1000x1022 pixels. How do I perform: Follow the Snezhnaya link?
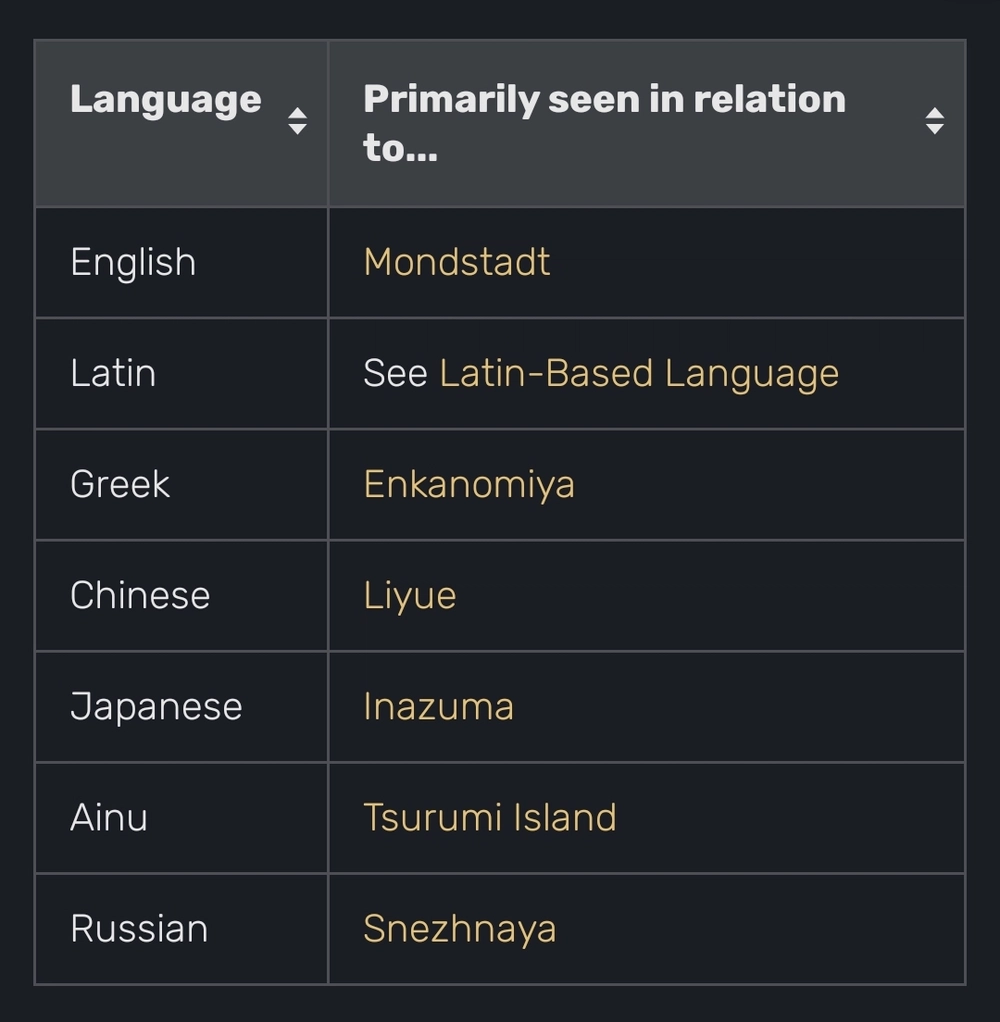tap(459, 928)
